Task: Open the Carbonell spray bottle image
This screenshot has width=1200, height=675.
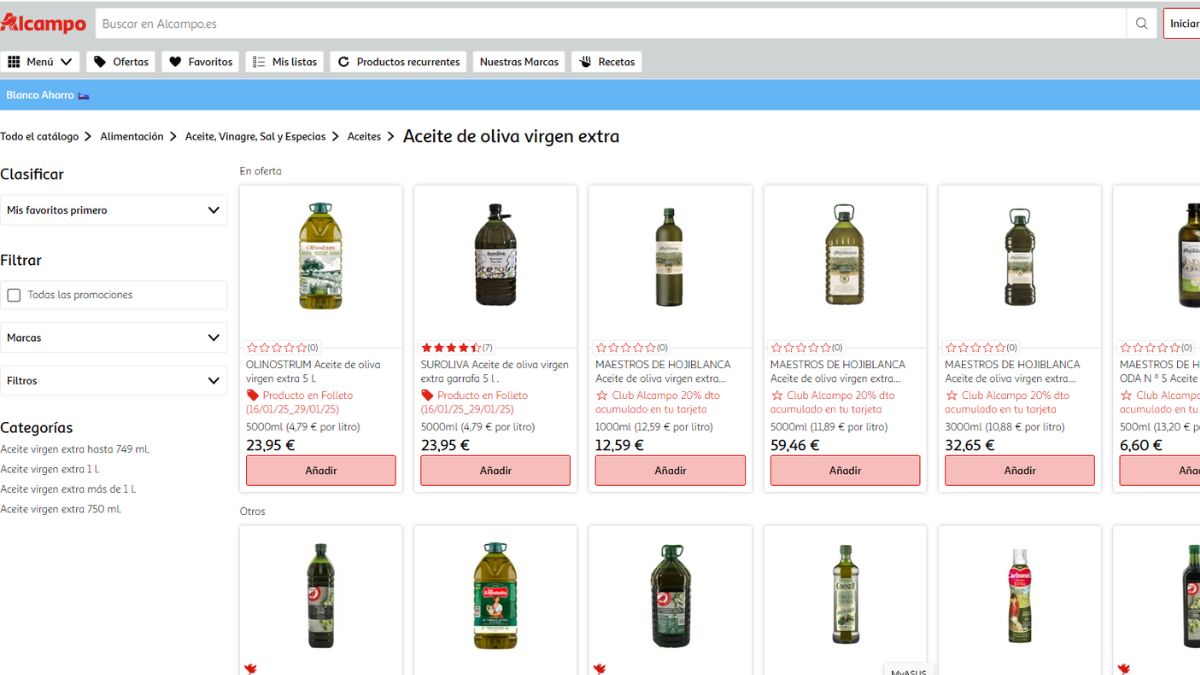Action: 1019,596
